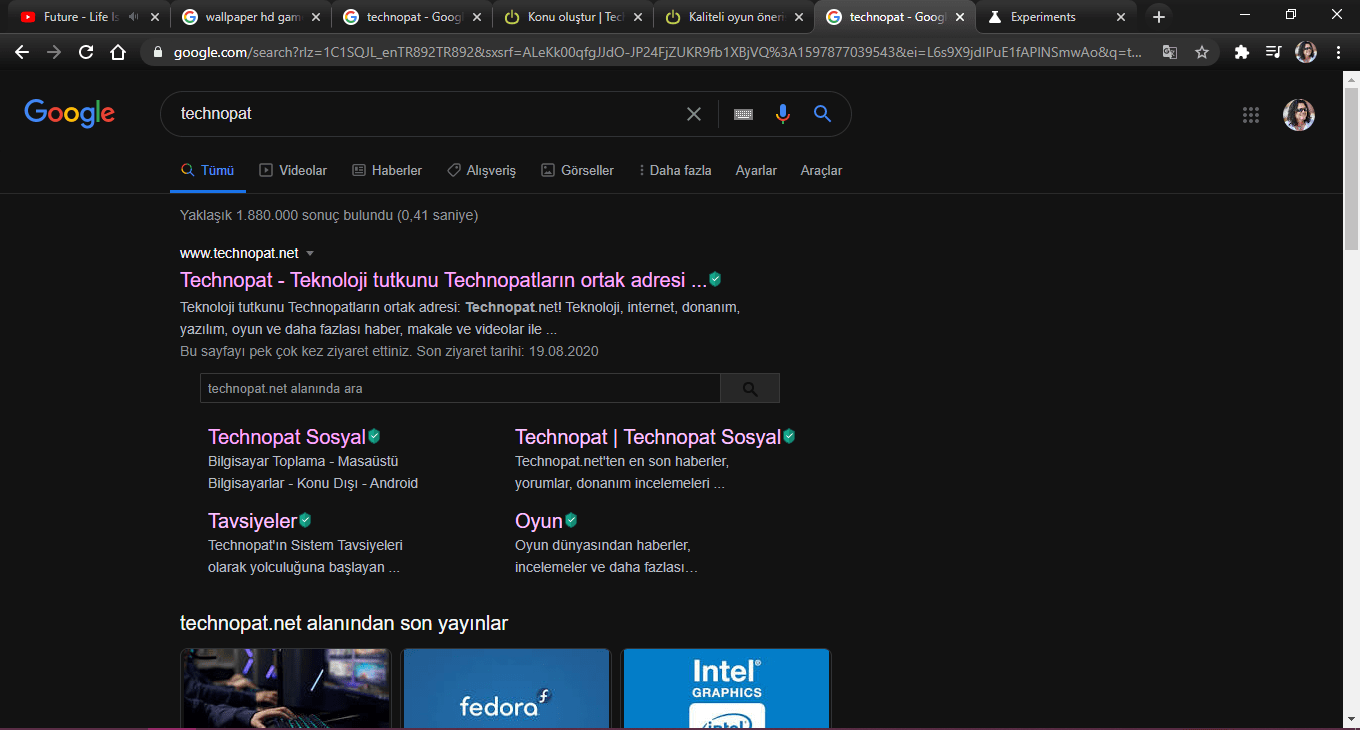Open the Google apps grid
Screen dimensions: 1360x730
1251,115
